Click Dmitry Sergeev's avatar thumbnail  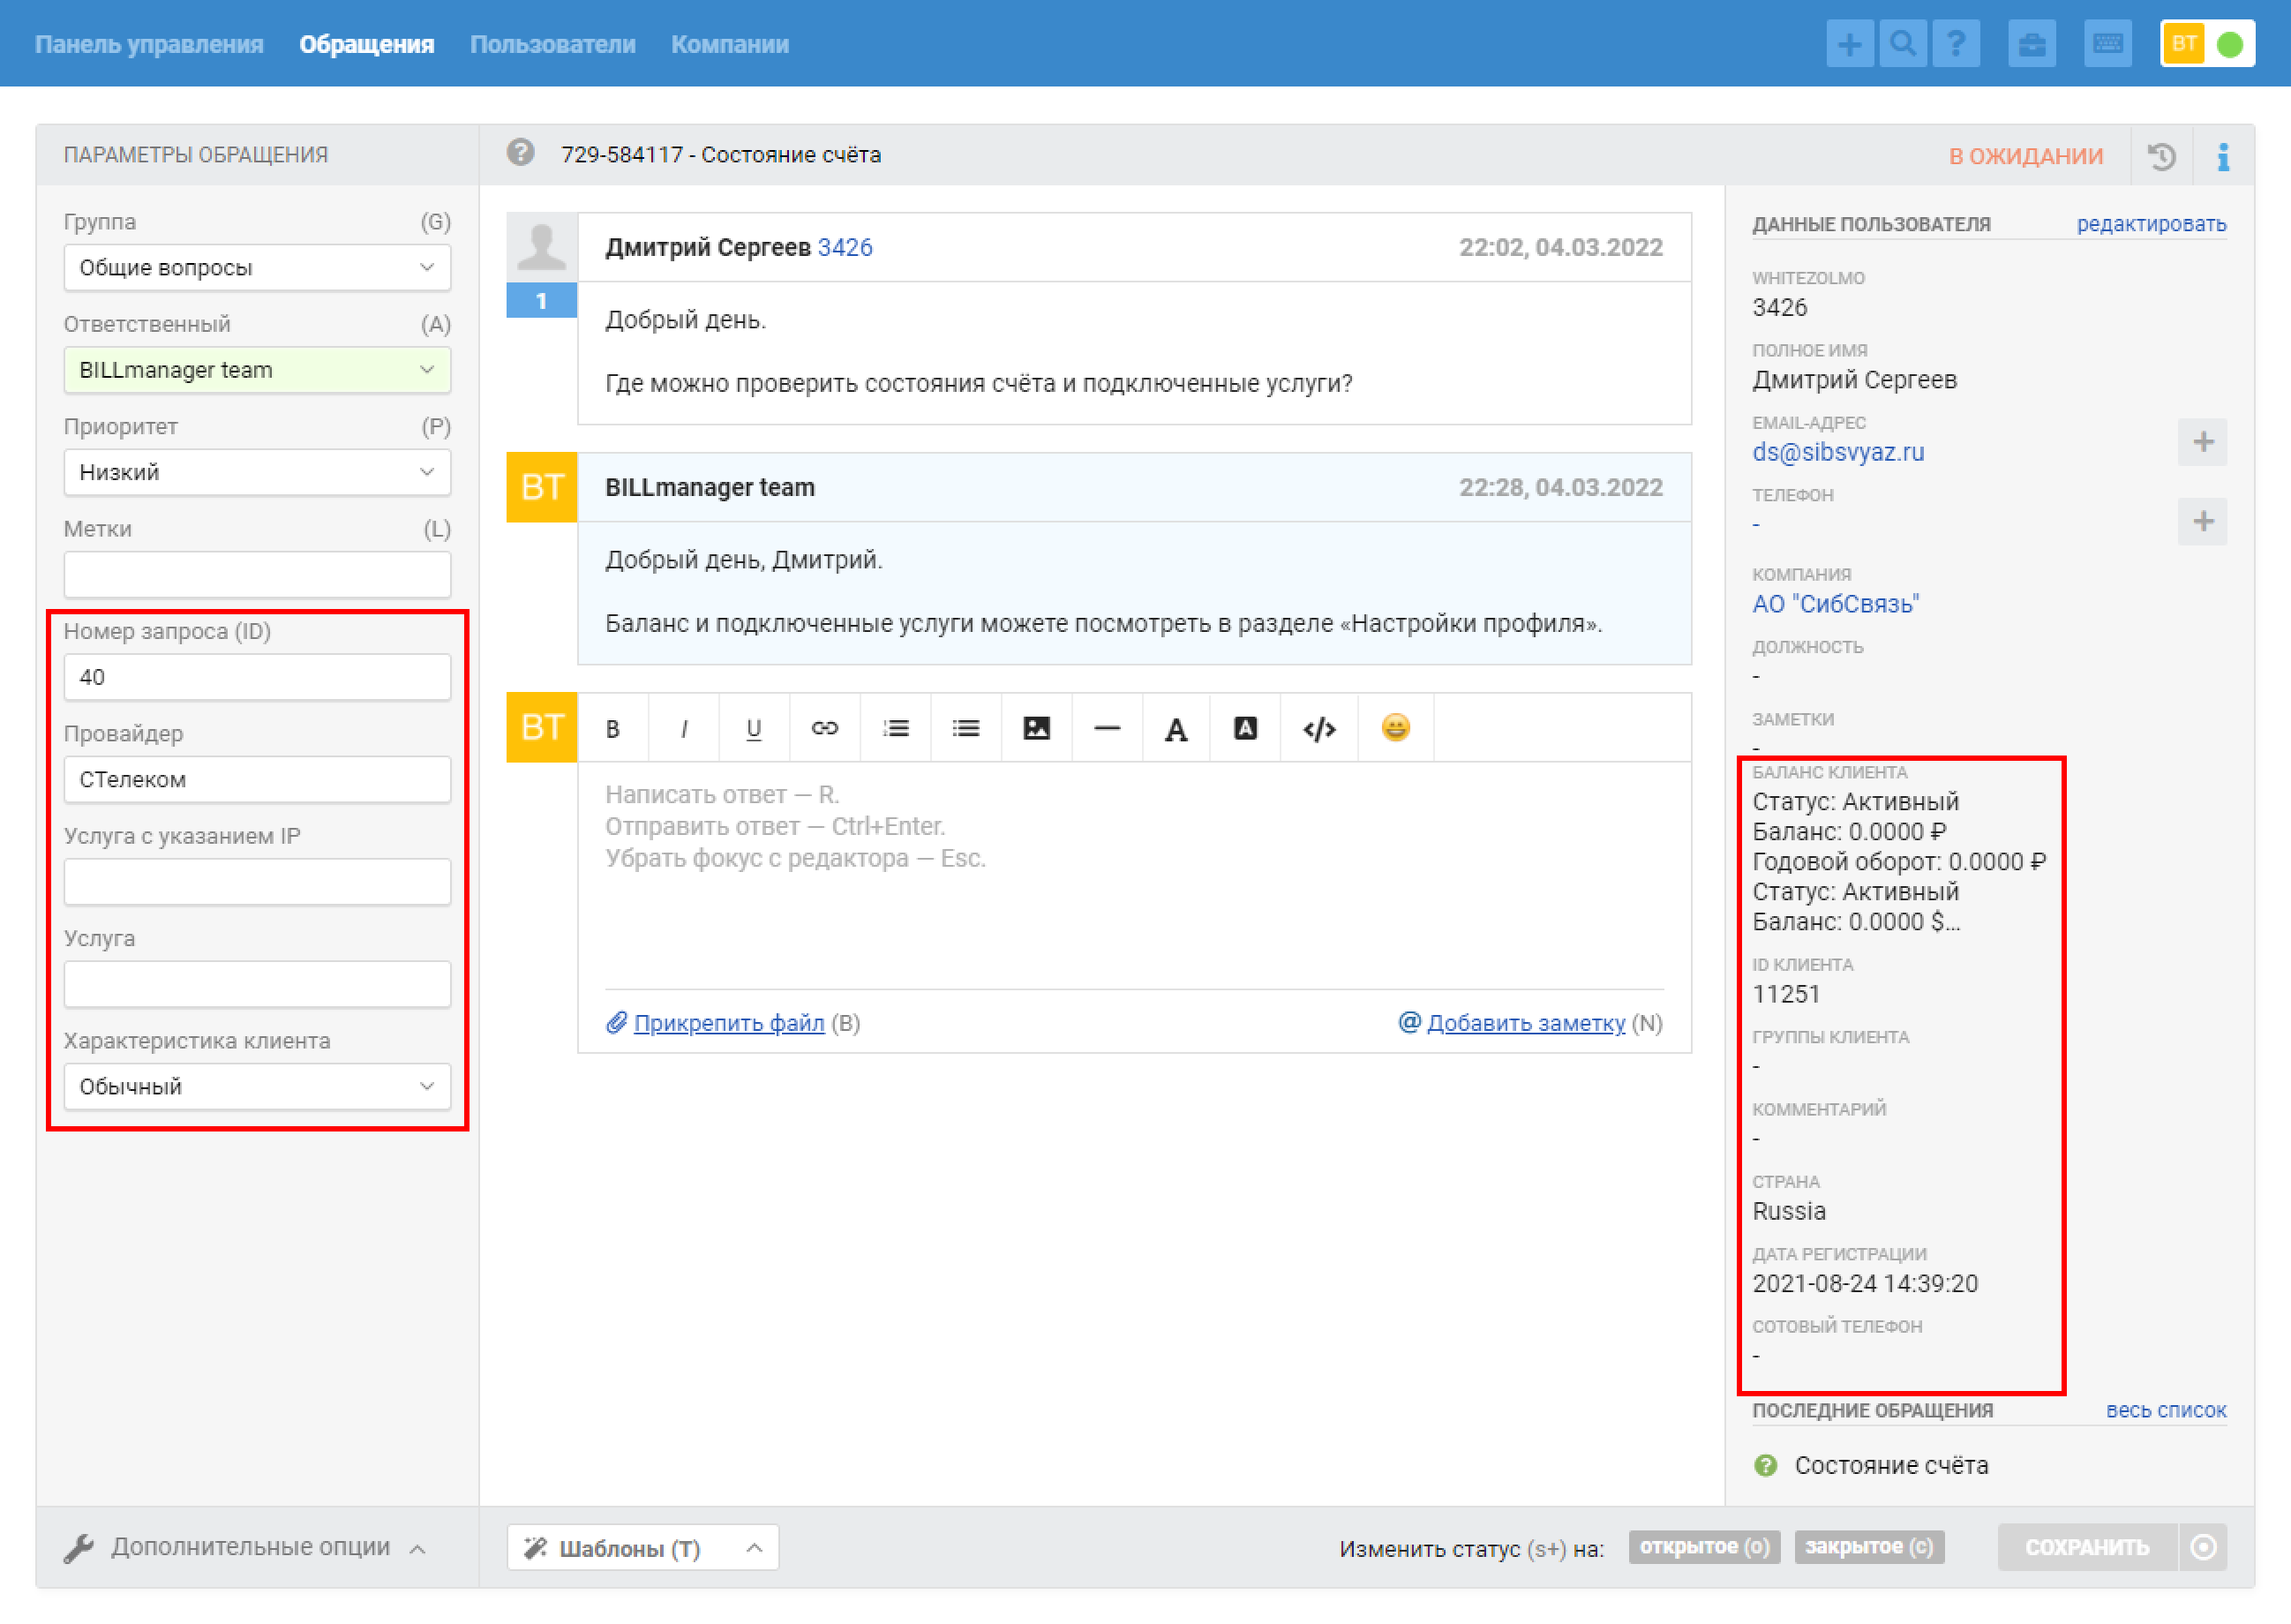[x=541, y=247]
